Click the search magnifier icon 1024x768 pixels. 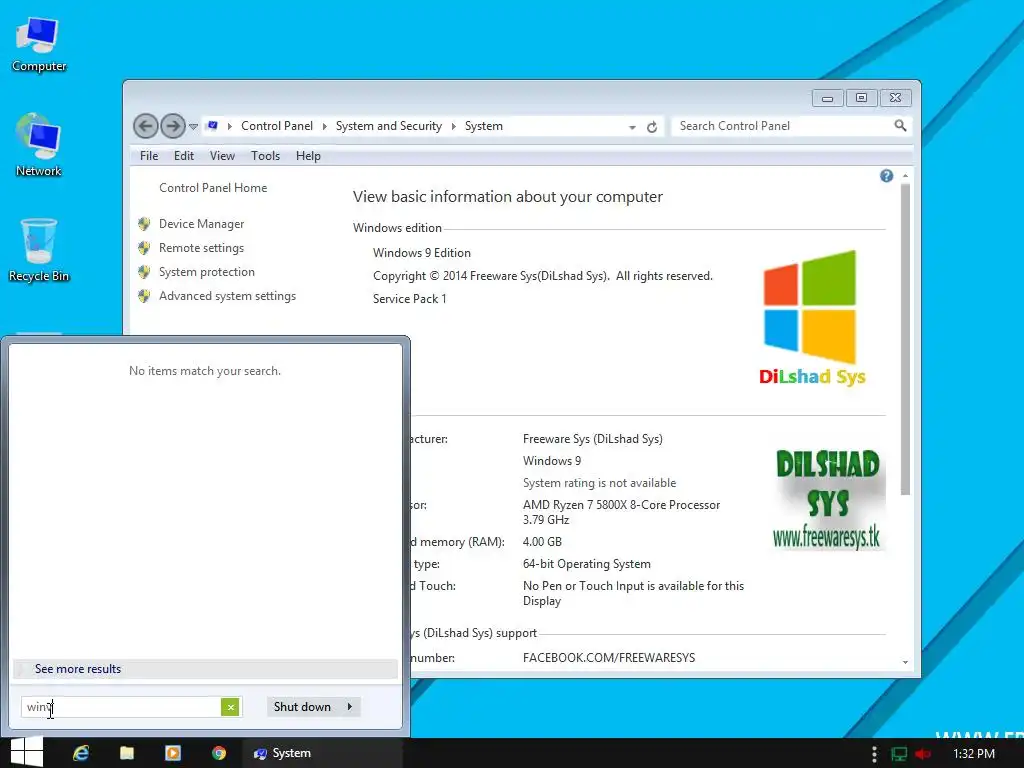901,125
